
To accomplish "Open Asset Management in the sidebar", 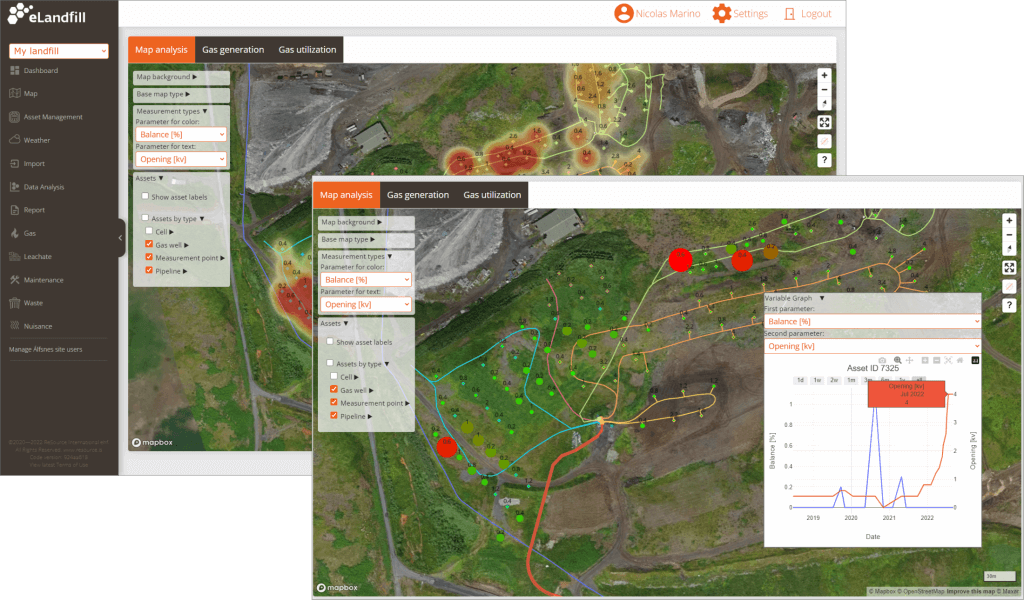I will point(52,117).
